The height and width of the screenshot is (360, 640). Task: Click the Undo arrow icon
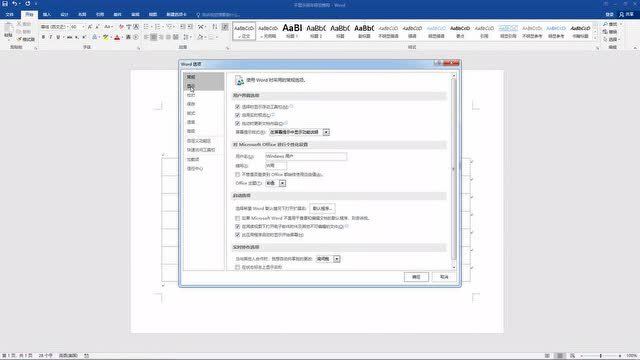pos(15,4)
